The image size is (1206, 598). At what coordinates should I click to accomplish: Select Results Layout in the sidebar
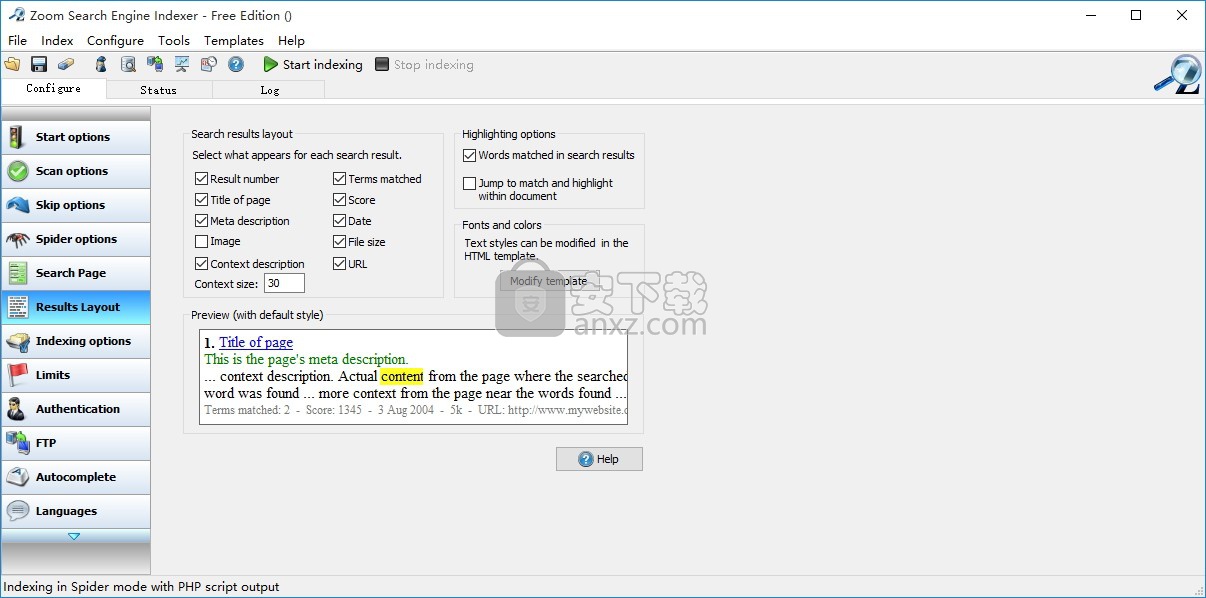pyautogui.click(x=76, y=307)
